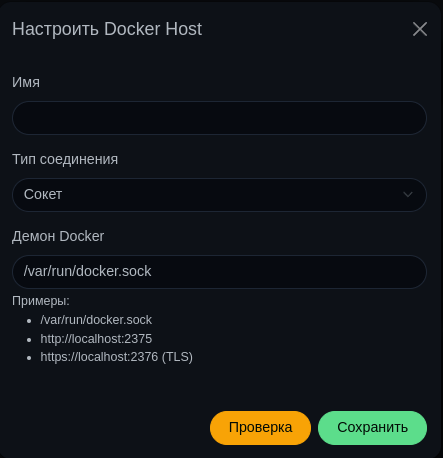Click the bullet before the https://localhost:2376 example
The width and height of the screenshot is (443, 458).
[x=29, y=358]
